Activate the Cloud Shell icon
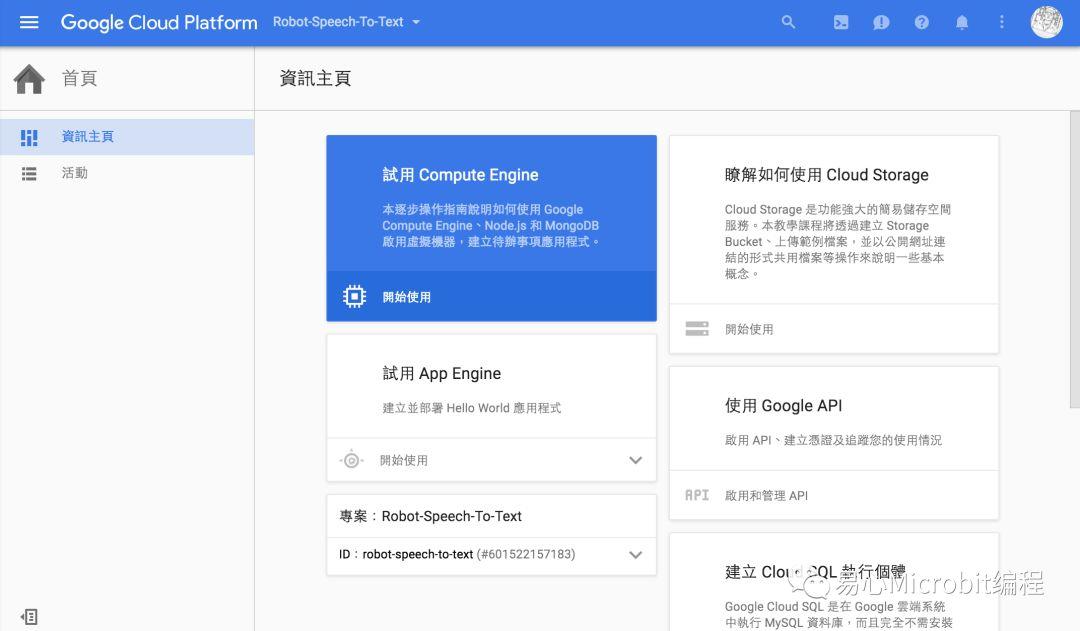Viewport: 1080px width, 631px height. click(x=841, y=23)
